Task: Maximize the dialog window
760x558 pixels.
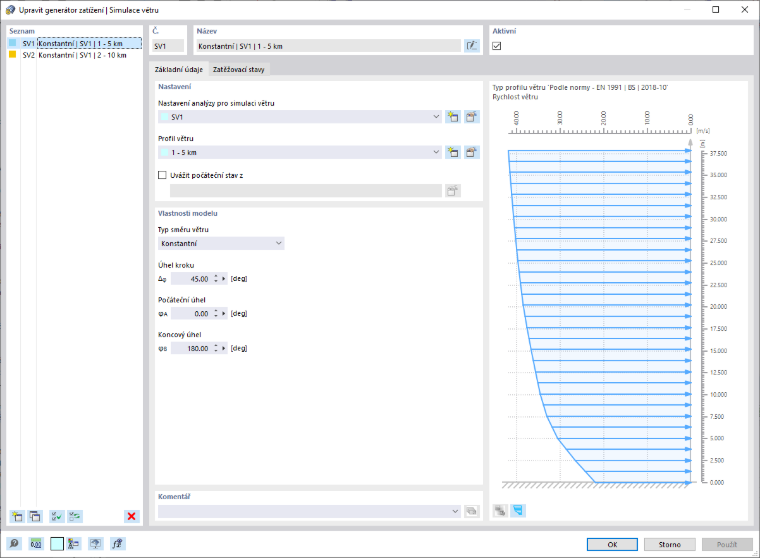Action: [x=715, y=10]
